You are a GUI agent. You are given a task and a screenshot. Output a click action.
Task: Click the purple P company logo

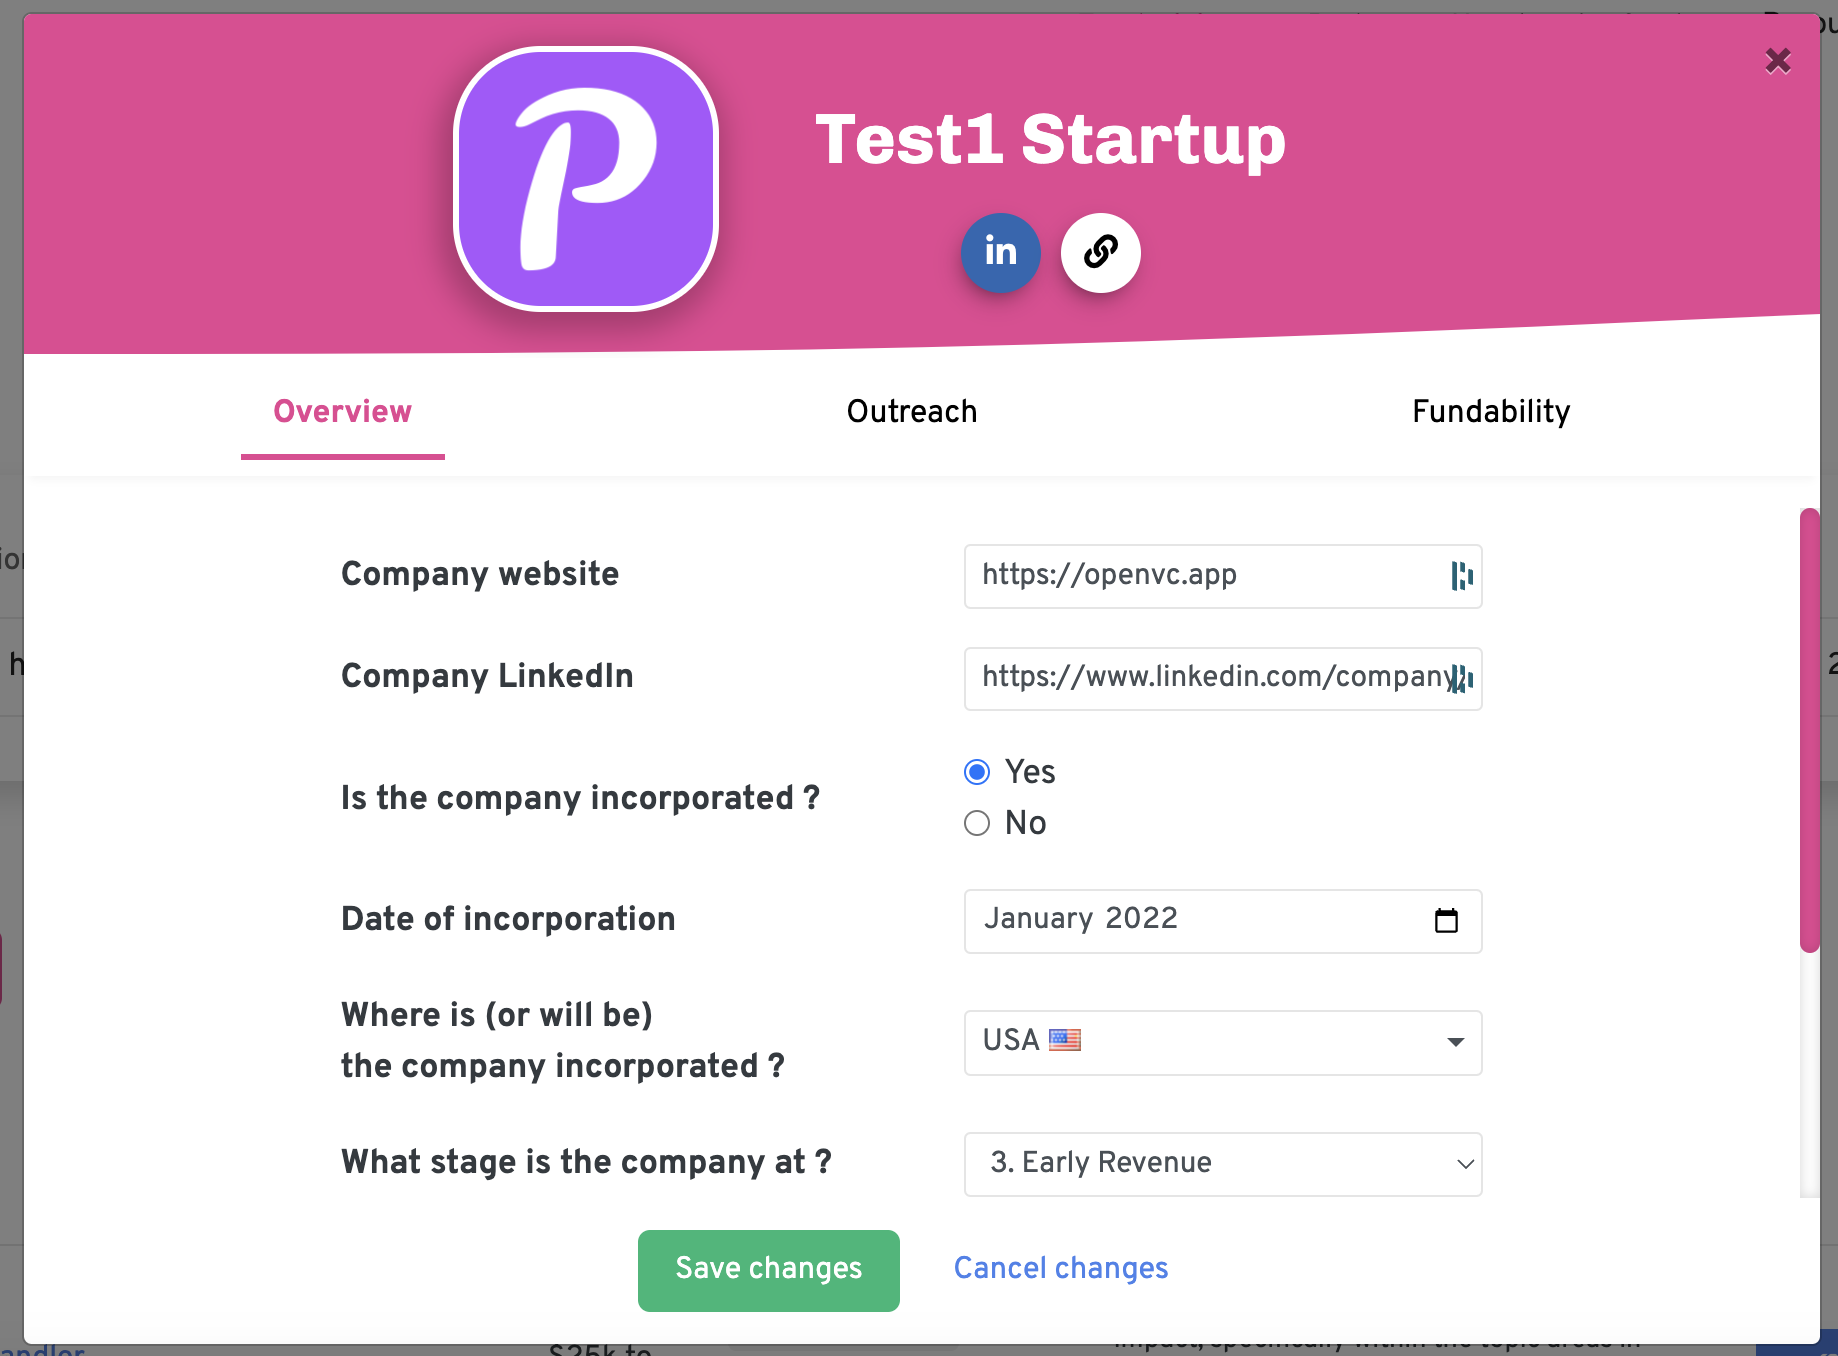pyautogui.click(x=586, y=179)
